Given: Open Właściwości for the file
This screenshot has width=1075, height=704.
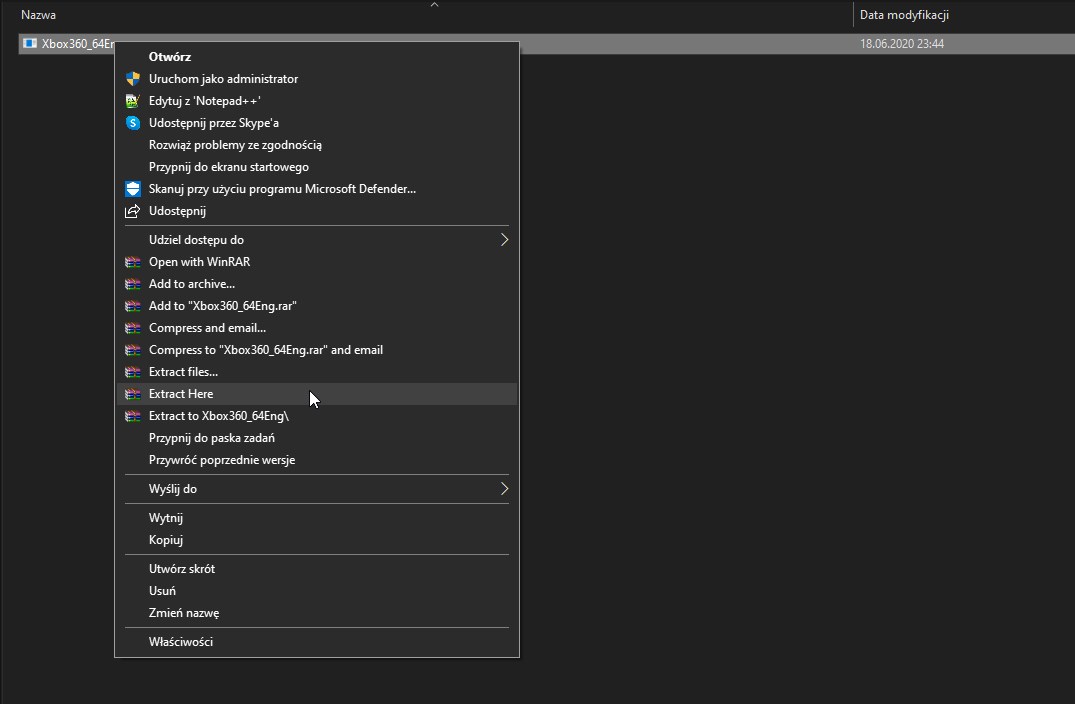Looking at the screenshot, I should coord(317,642).
